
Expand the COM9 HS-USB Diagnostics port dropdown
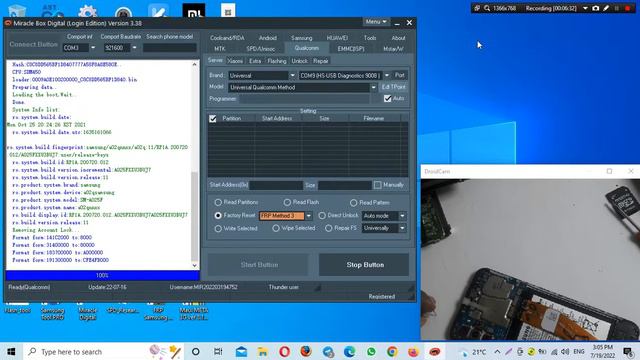click(387, 76)
